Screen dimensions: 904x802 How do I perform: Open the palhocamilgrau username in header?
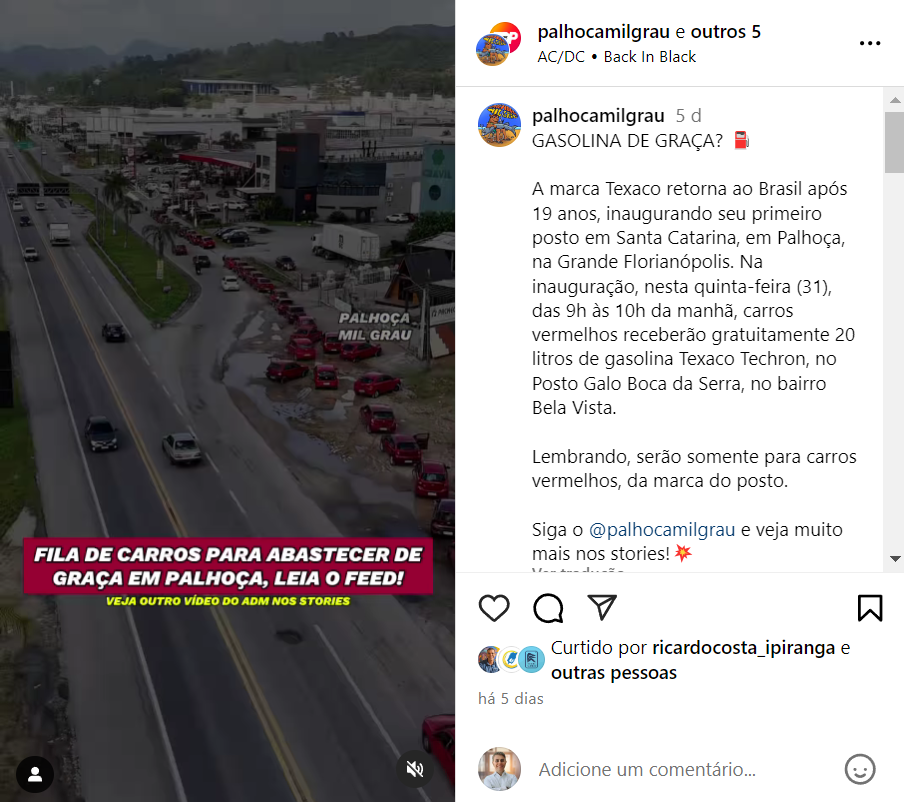click(x=604, y=32)
